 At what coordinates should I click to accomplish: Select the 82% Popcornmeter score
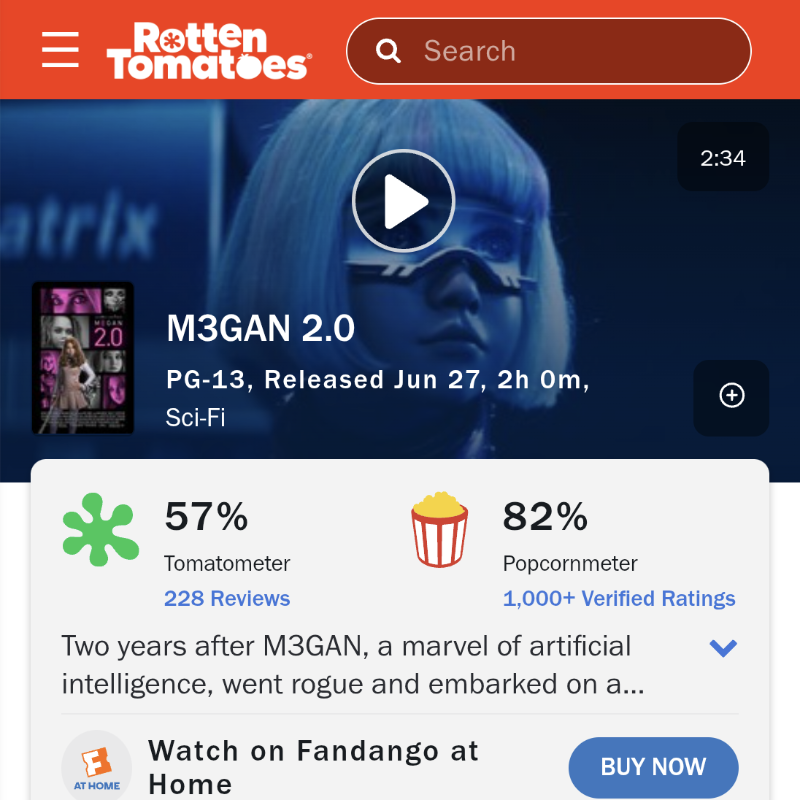pos(545,516)
